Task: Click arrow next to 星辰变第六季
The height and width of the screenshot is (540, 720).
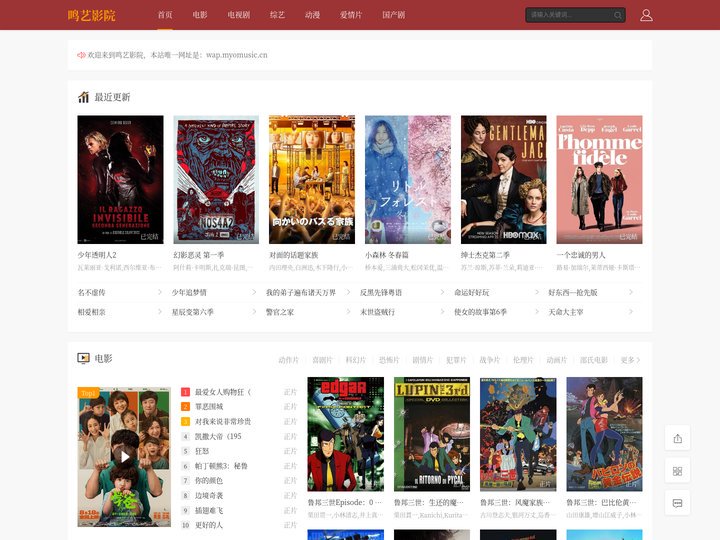Action: (254, 312)
